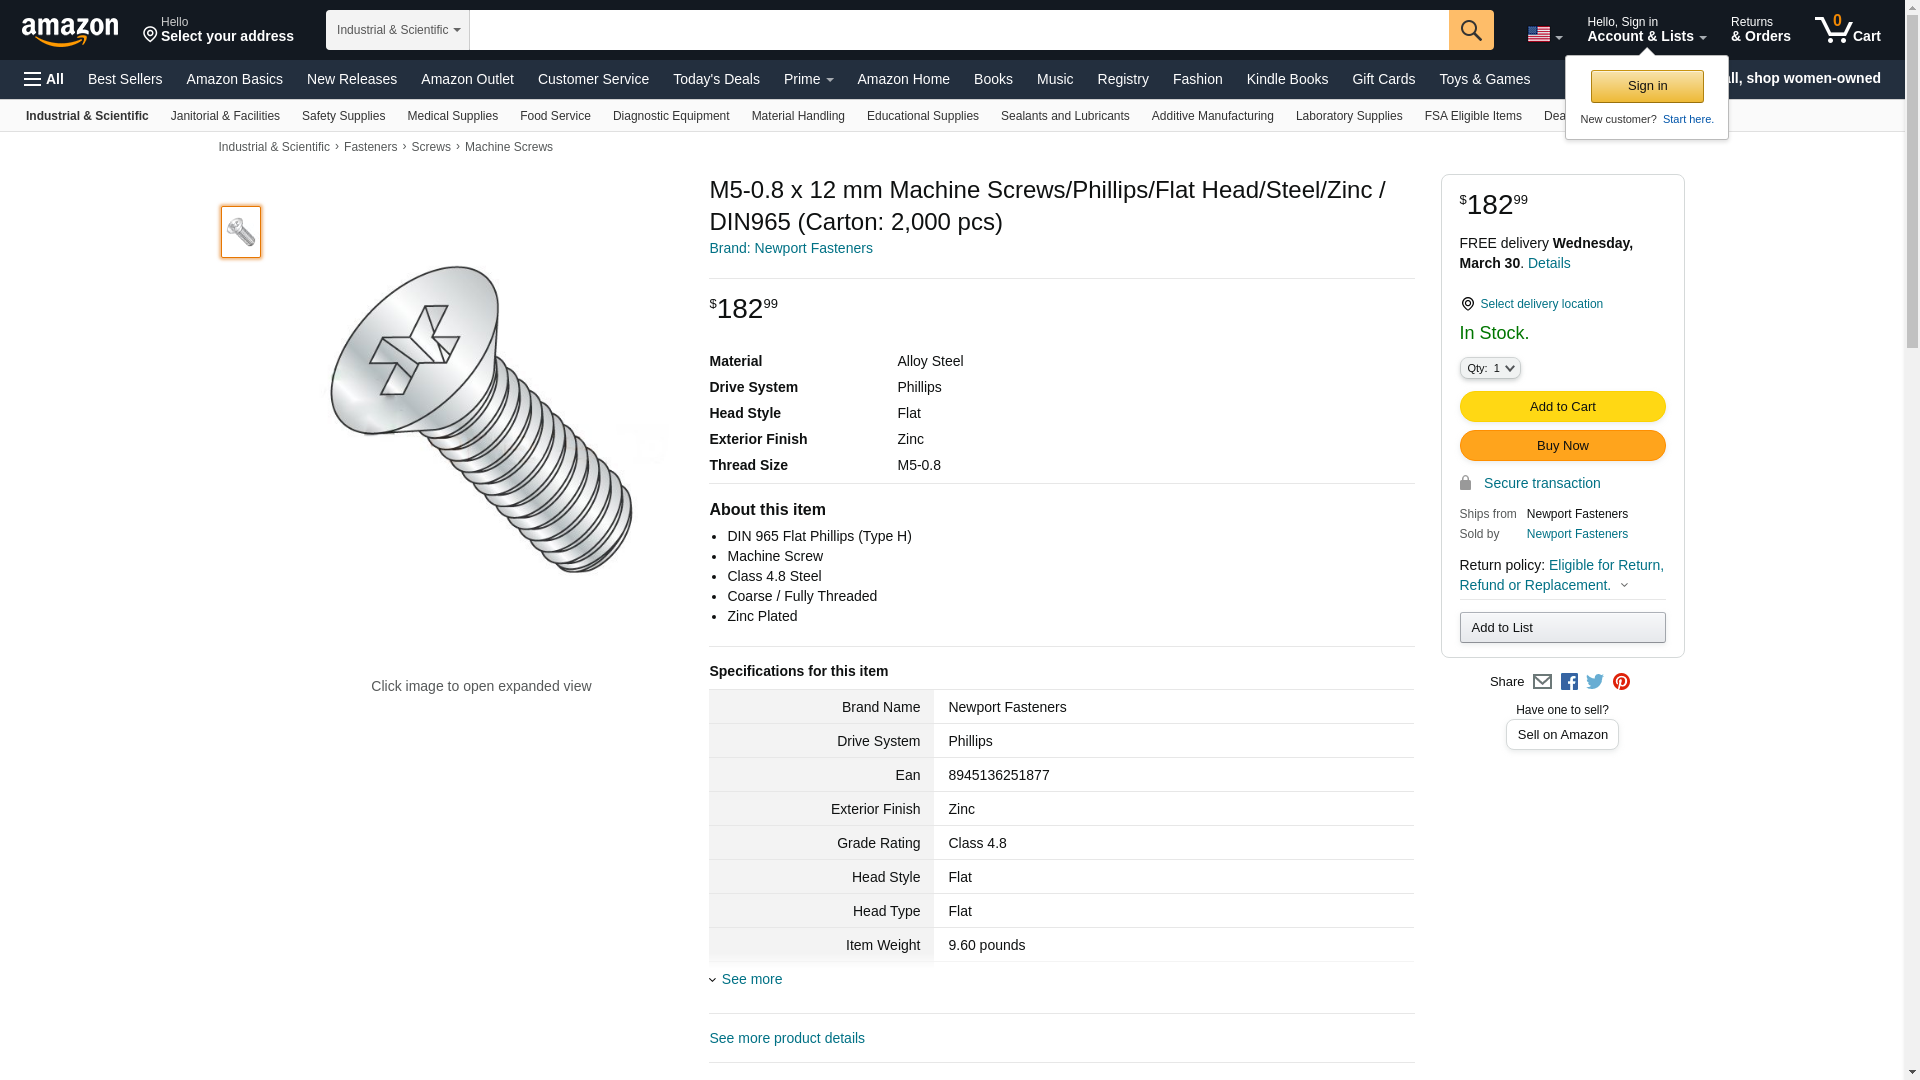1920x1080 pixels.
Task: Open the Qty quantity dropdown
Action: coord(1490,368)
